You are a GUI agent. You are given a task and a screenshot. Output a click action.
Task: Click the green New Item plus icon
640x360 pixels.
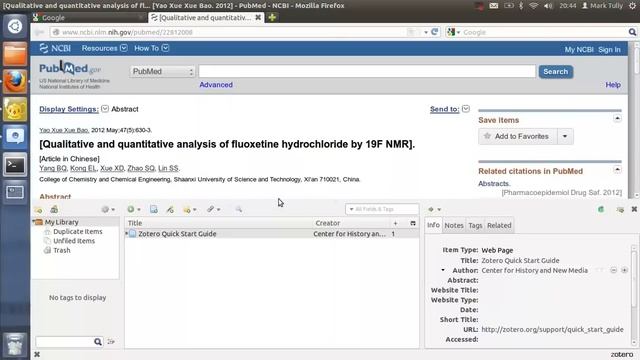[x=133, y=209]
